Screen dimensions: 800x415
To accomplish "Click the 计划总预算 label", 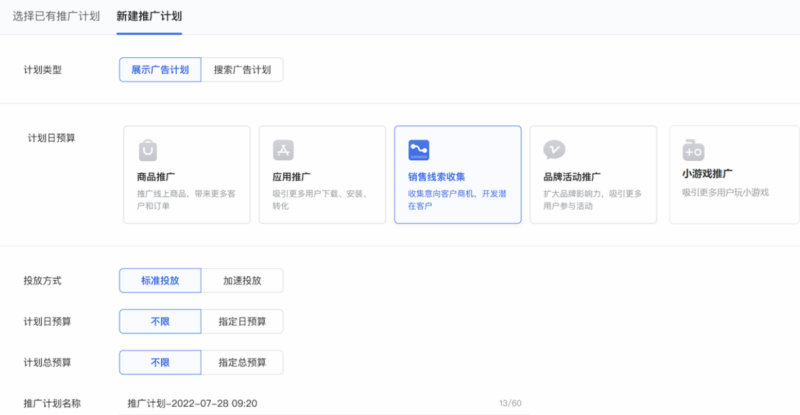I will click(x=47, y=362).
